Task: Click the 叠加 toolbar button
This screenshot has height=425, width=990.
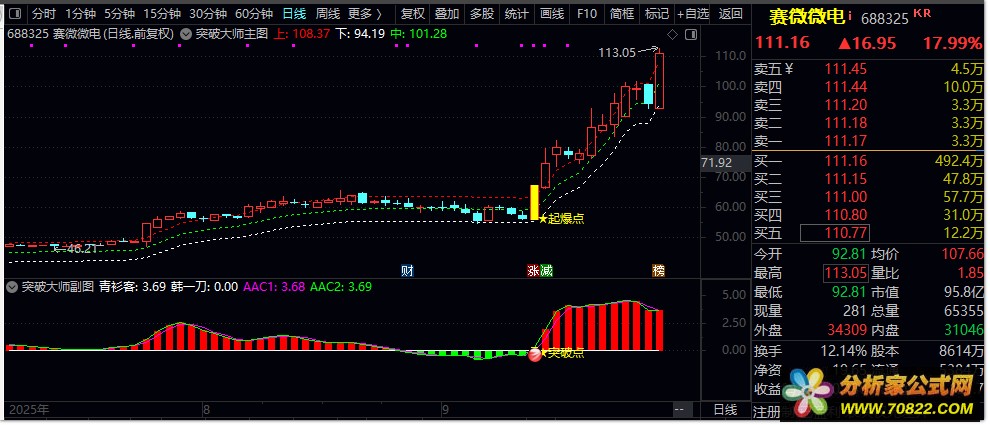Action: point(447,13)
